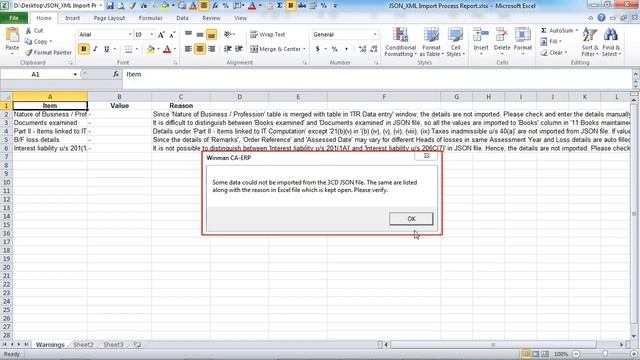Screen dimensions: 640x360
Task: Open the Borders dropdown arrow
Action: click(136, 49)
